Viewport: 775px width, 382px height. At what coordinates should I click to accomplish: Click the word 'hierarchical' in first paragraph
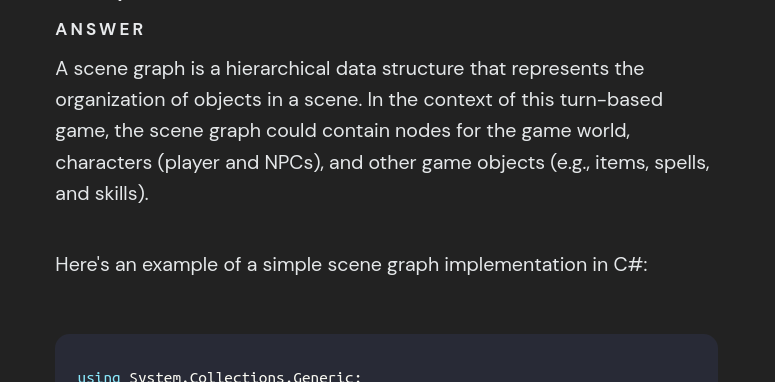point(278,69)
